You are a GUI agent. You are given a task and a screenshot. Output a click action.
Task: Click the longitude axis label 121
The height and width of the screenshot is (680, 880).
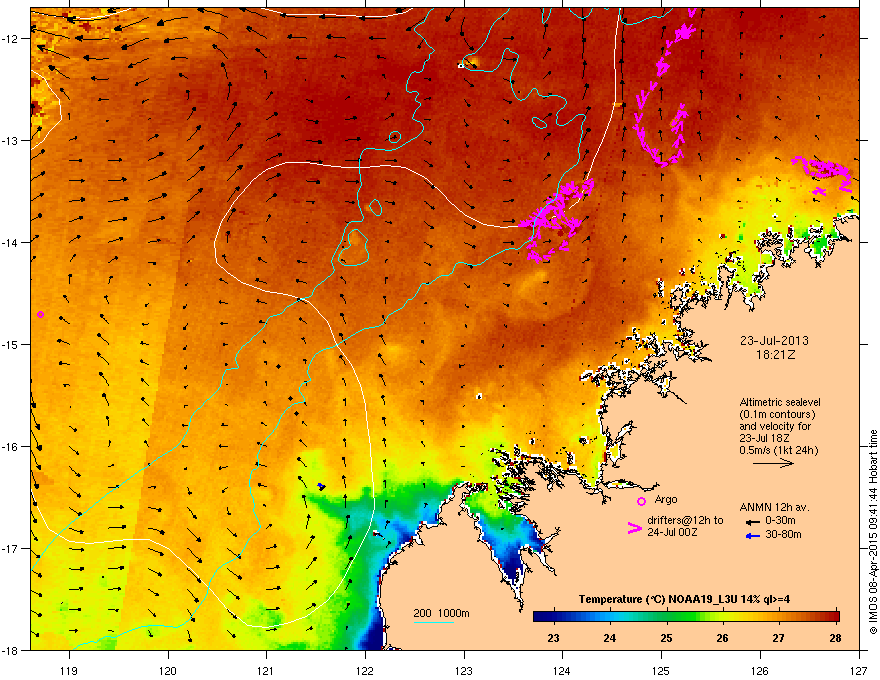tap(266, 670)
